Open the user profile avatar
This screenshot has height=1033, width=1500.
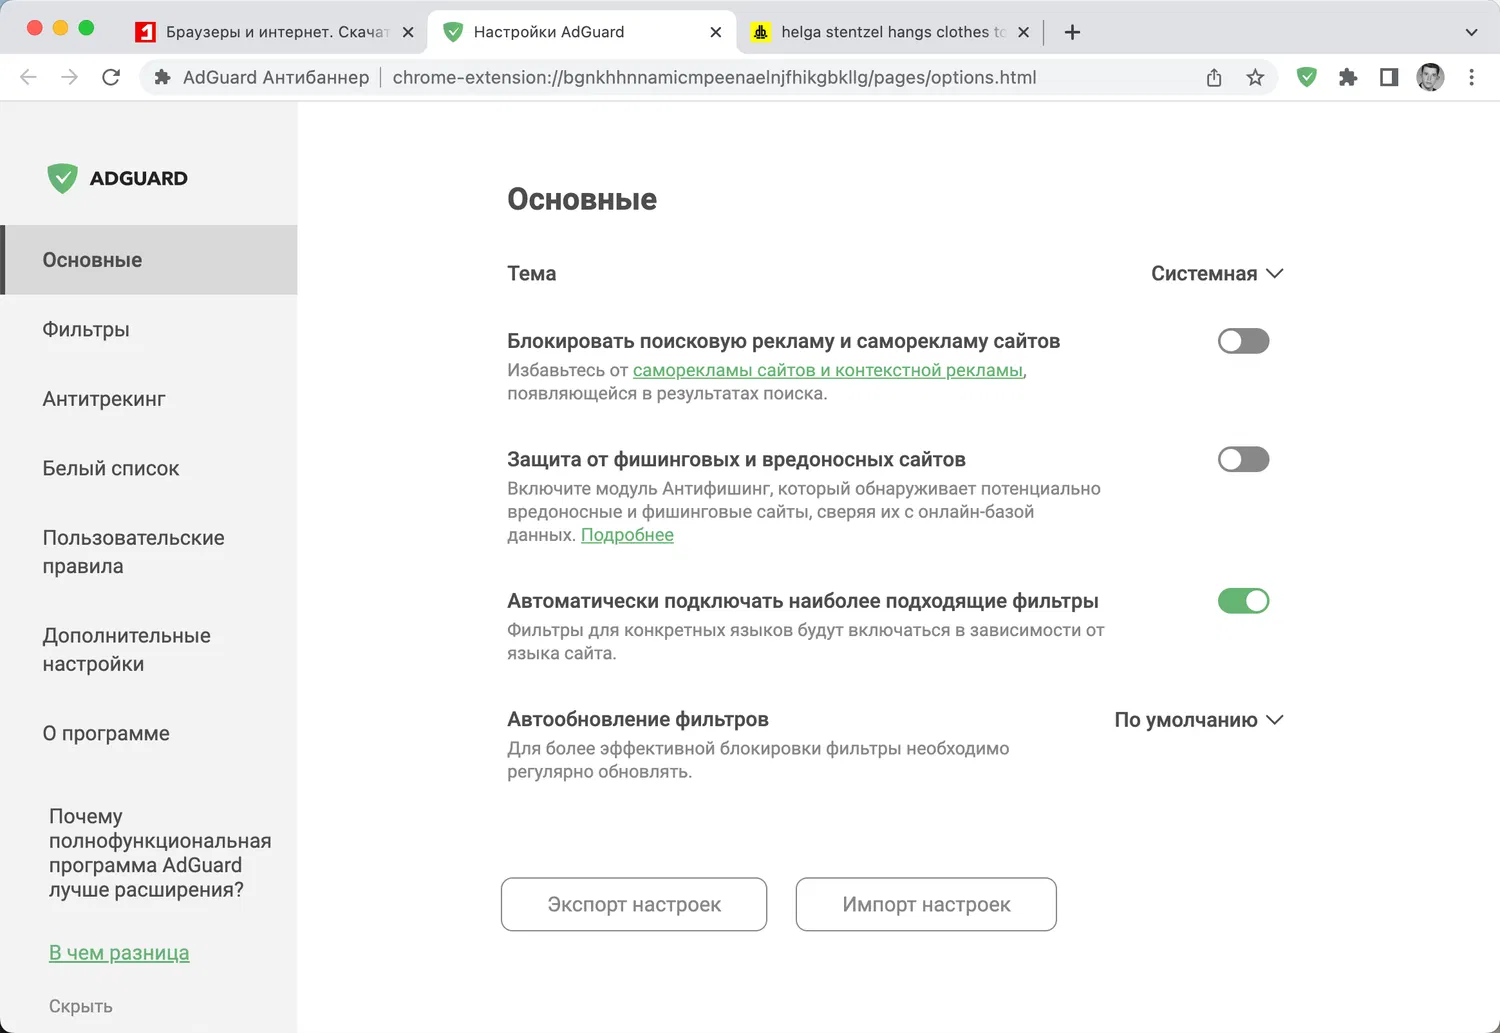click(x=1430, y=77)
